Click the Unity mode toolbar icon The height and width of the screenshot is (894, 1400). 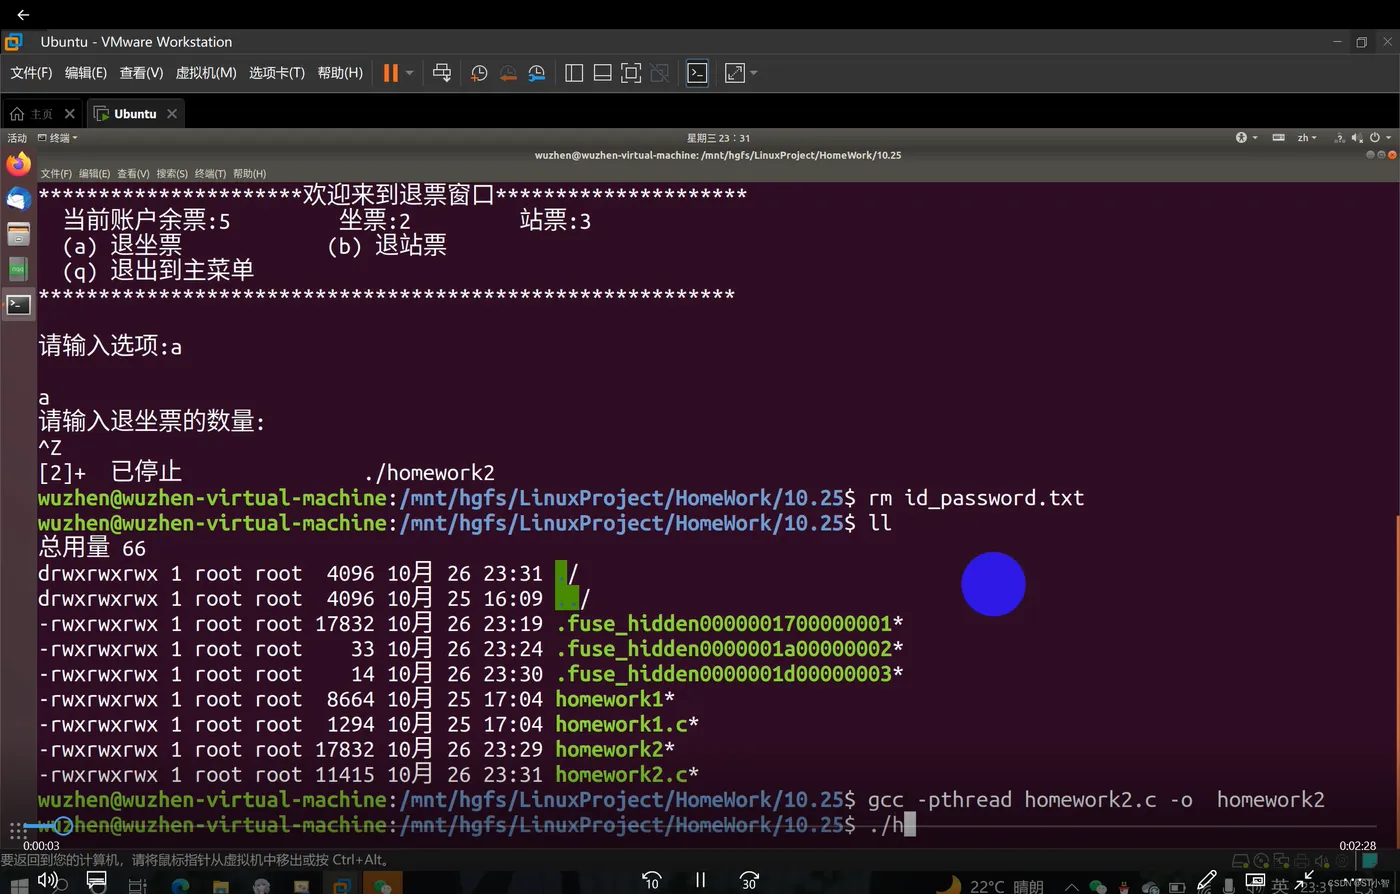[x=659, y=73]
